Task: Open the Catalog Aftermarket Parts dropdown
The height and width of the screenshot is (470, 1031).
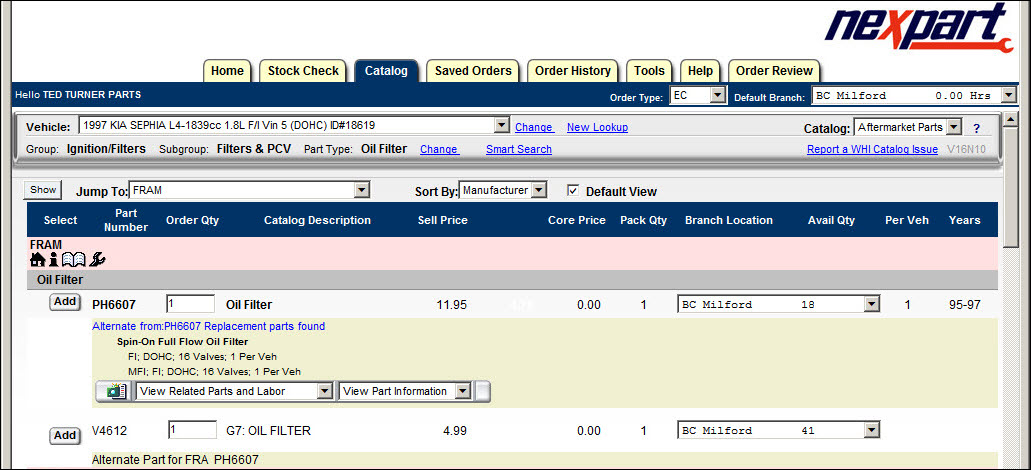Action: [x=955, y=127]
